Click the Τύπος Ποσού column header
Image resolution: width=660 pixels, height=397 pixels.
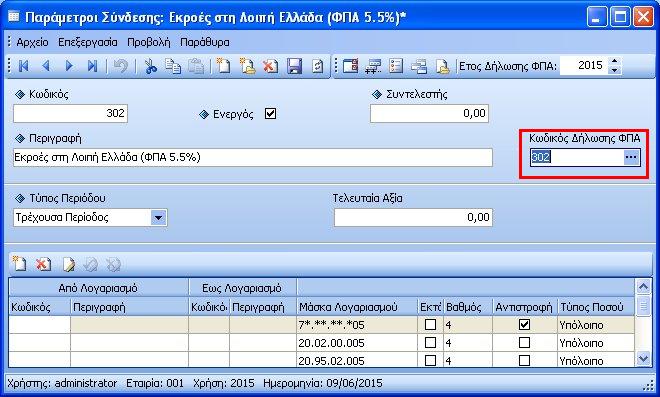pos(596,307)
